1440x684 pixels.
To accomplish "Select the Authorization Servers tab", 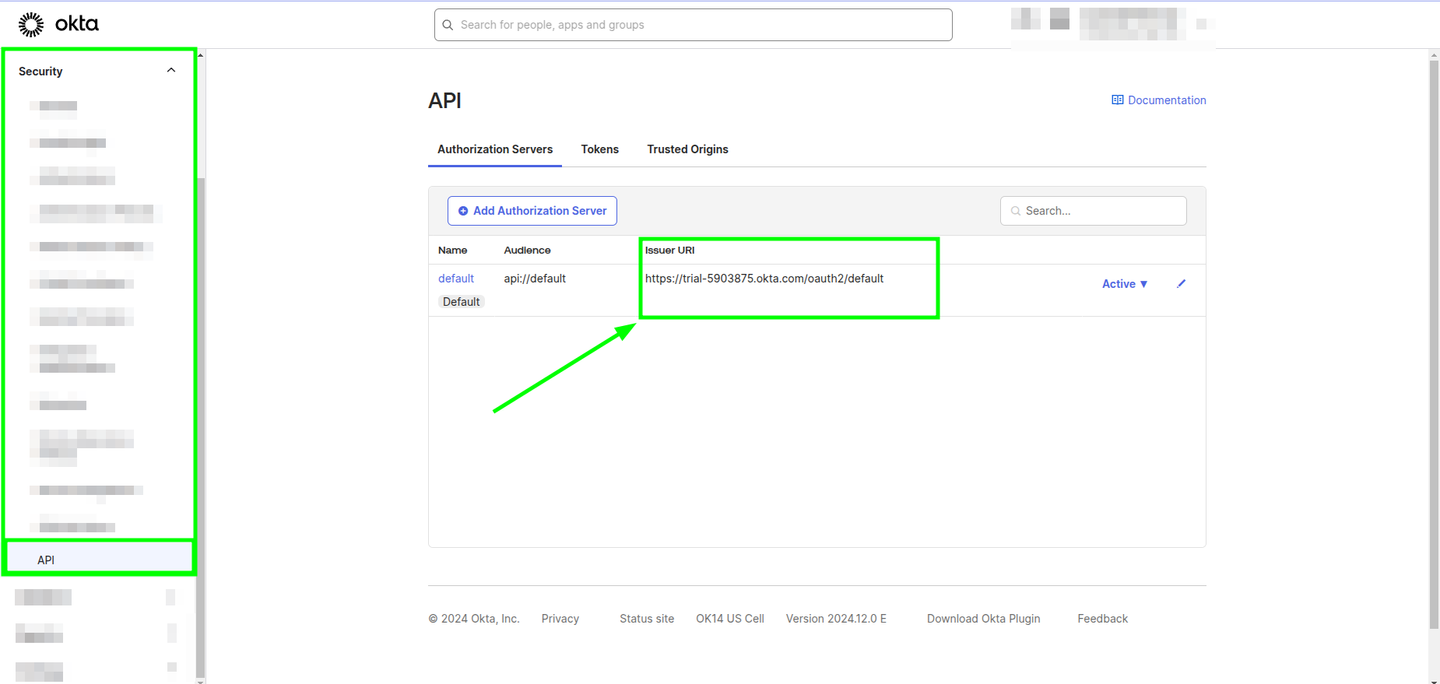I will (494, 148).
